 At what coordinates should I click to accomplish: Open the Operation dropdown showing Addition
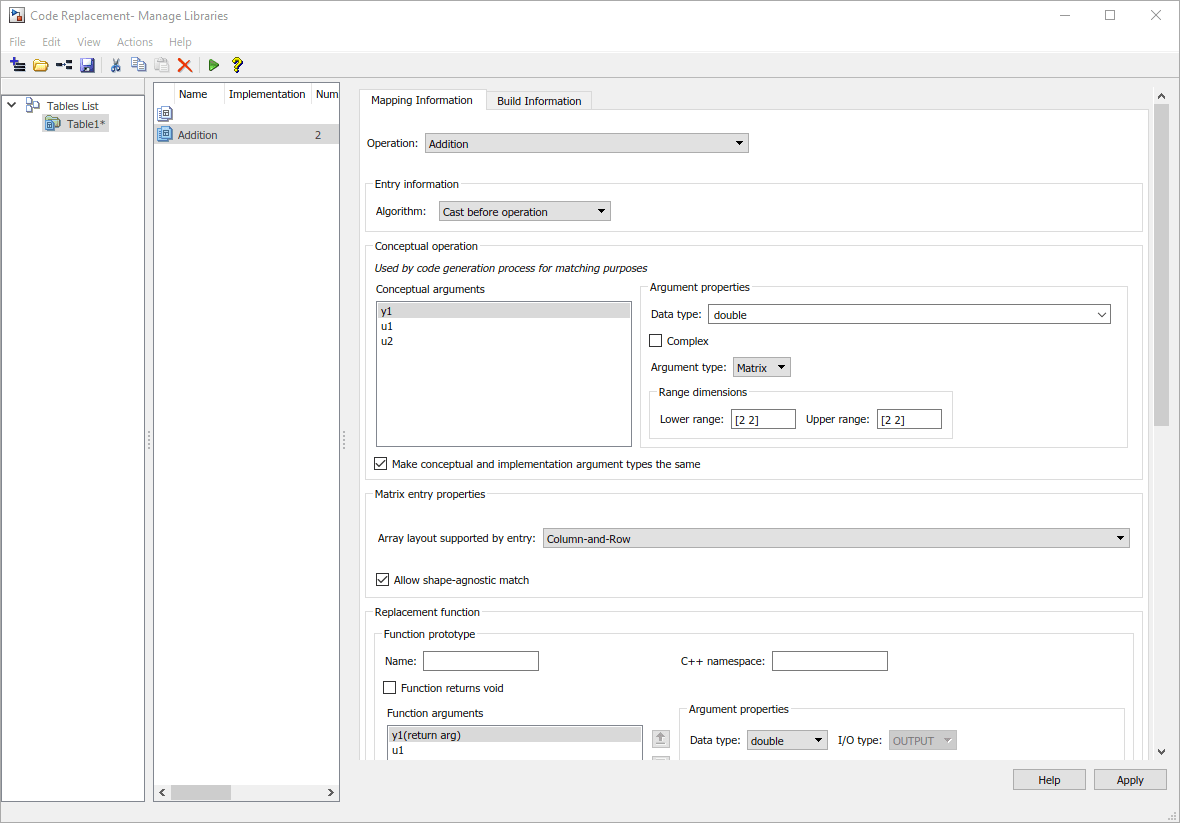[x=587, y=144]
